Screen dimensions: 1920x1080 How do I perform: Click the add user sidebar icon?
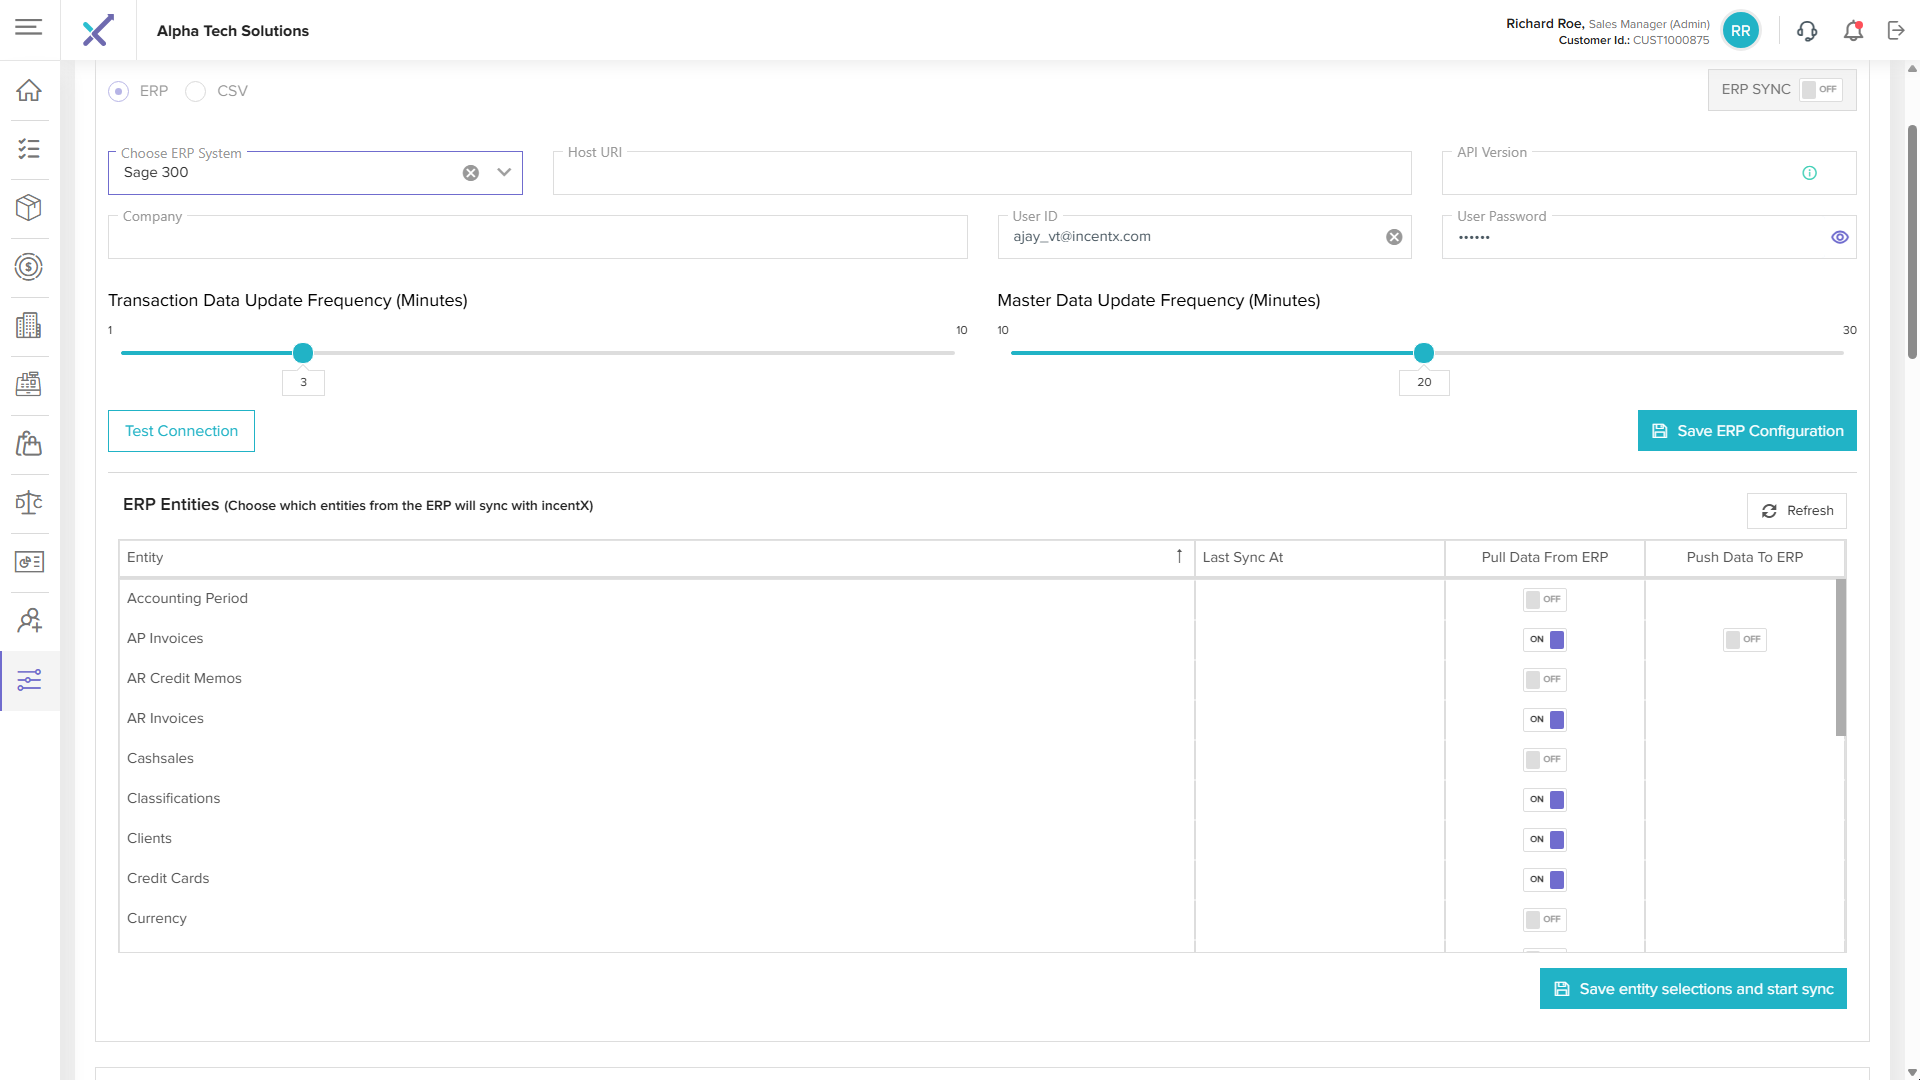pos(29,621)
